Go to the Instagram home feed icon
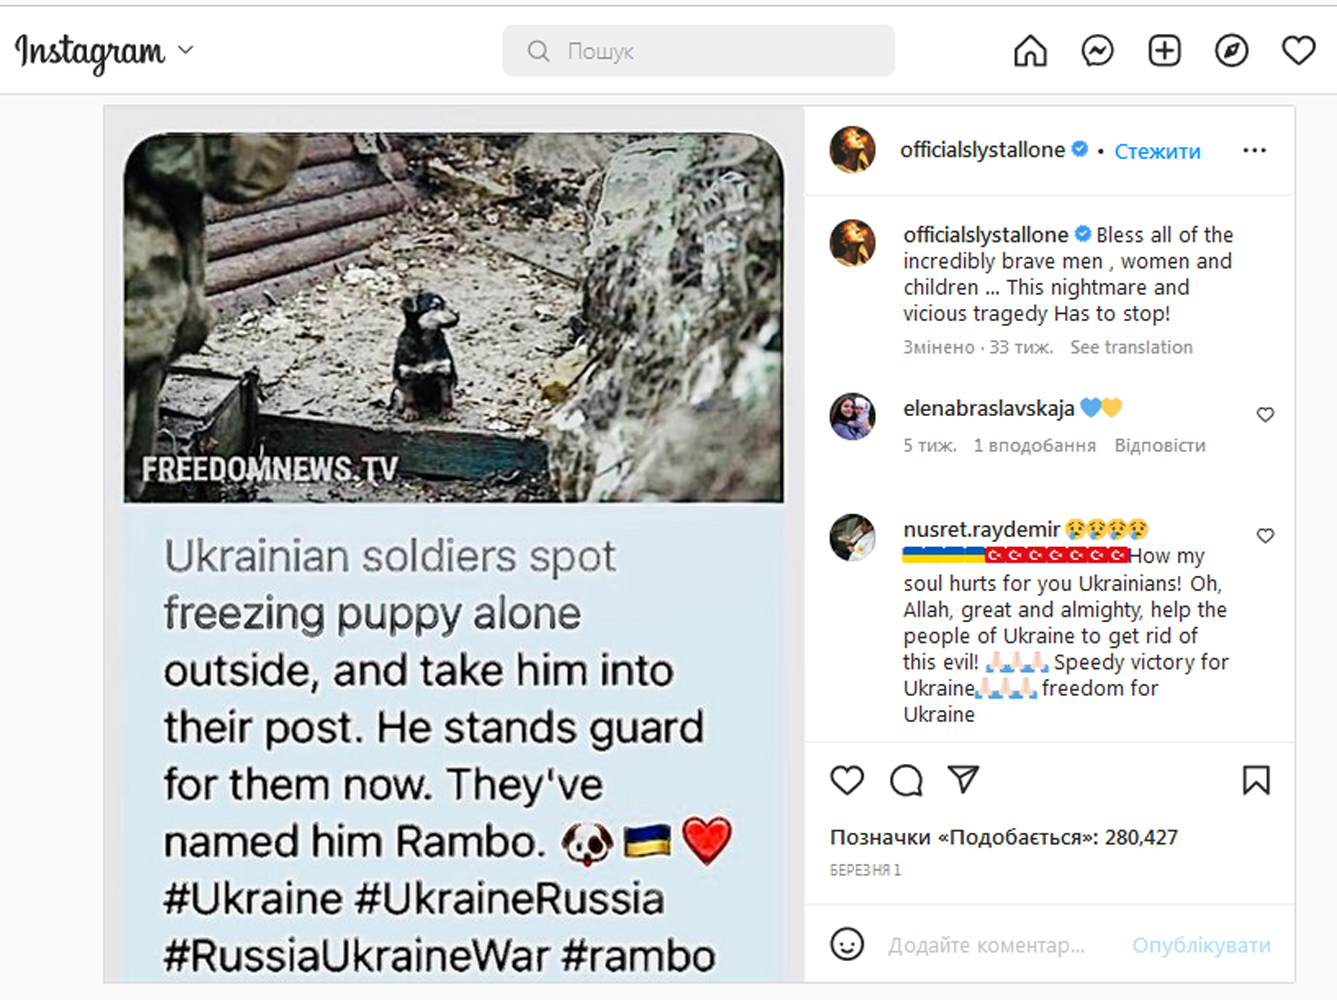 [1030, 51]
